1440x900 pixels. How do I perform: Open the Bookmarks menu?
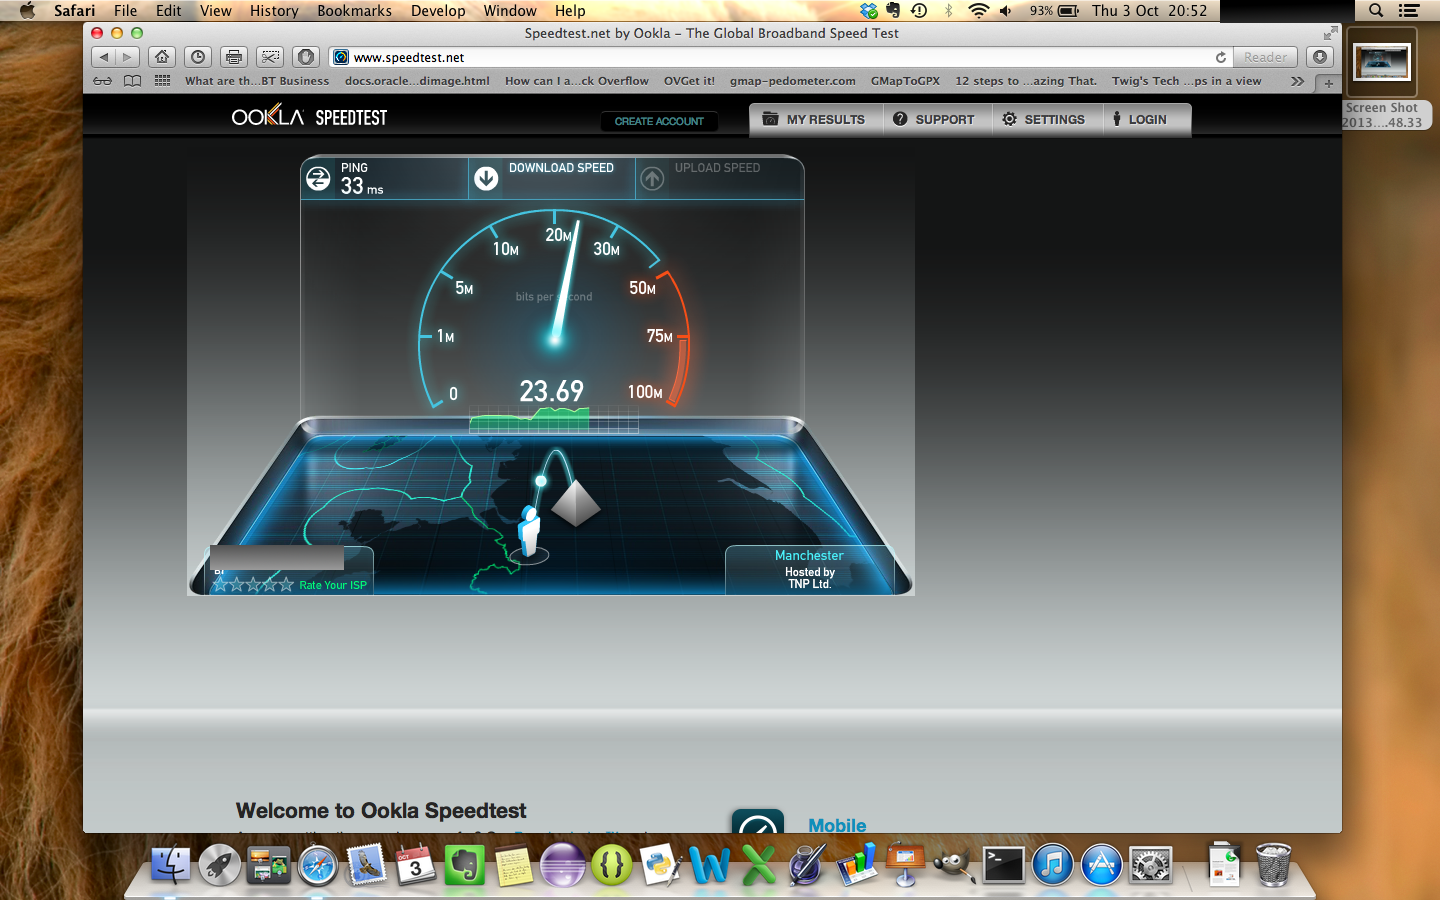coord(354,10)
